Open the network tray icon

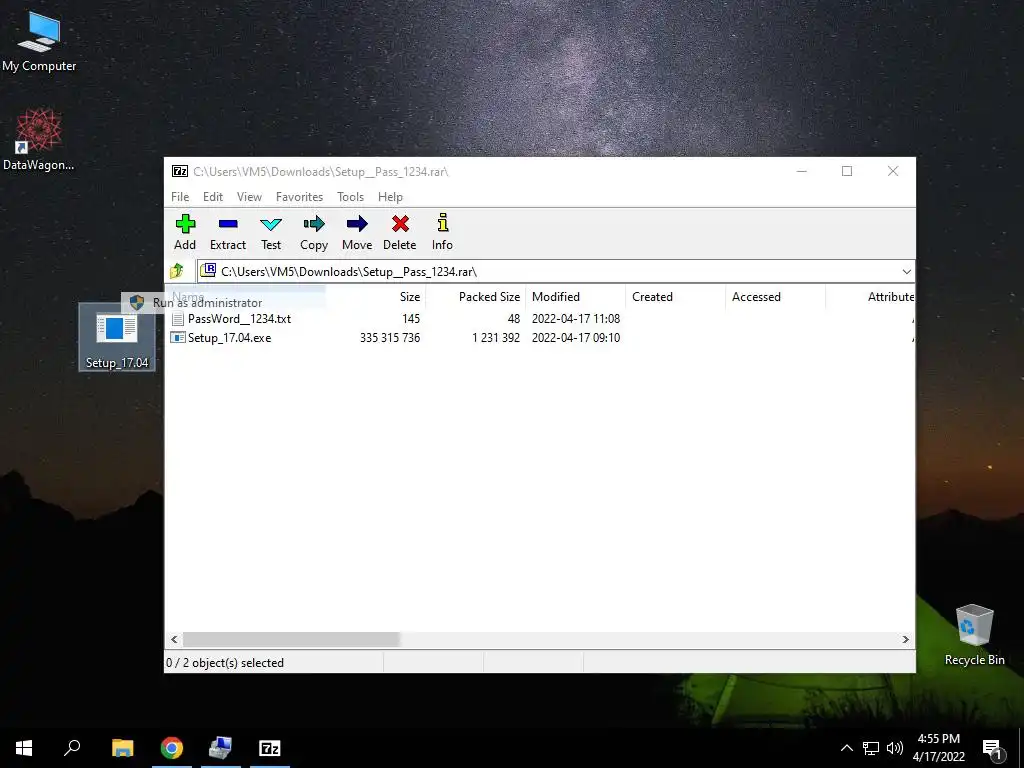(871, 748)
